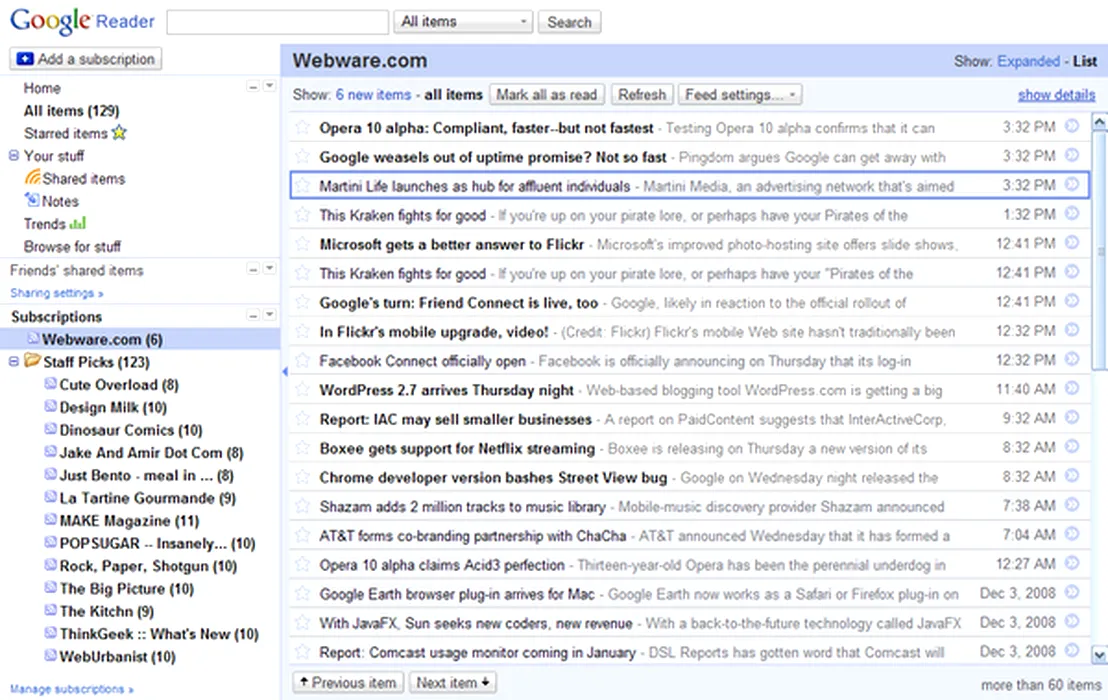Viewport: 1108px width, 700px height.
Task: Open the All items search scope dropdown
Action: coord(463,22)
